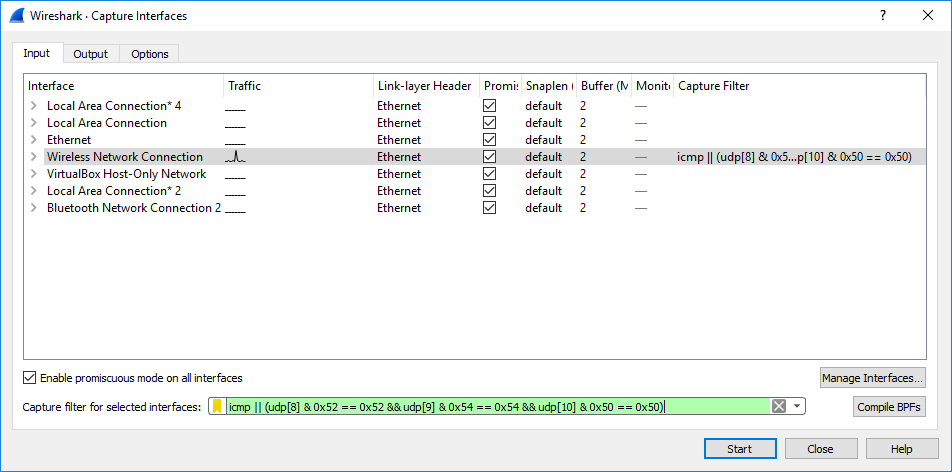Sort by the Interface column header
The height and width of the screenshot is (472, 952).
124,86
